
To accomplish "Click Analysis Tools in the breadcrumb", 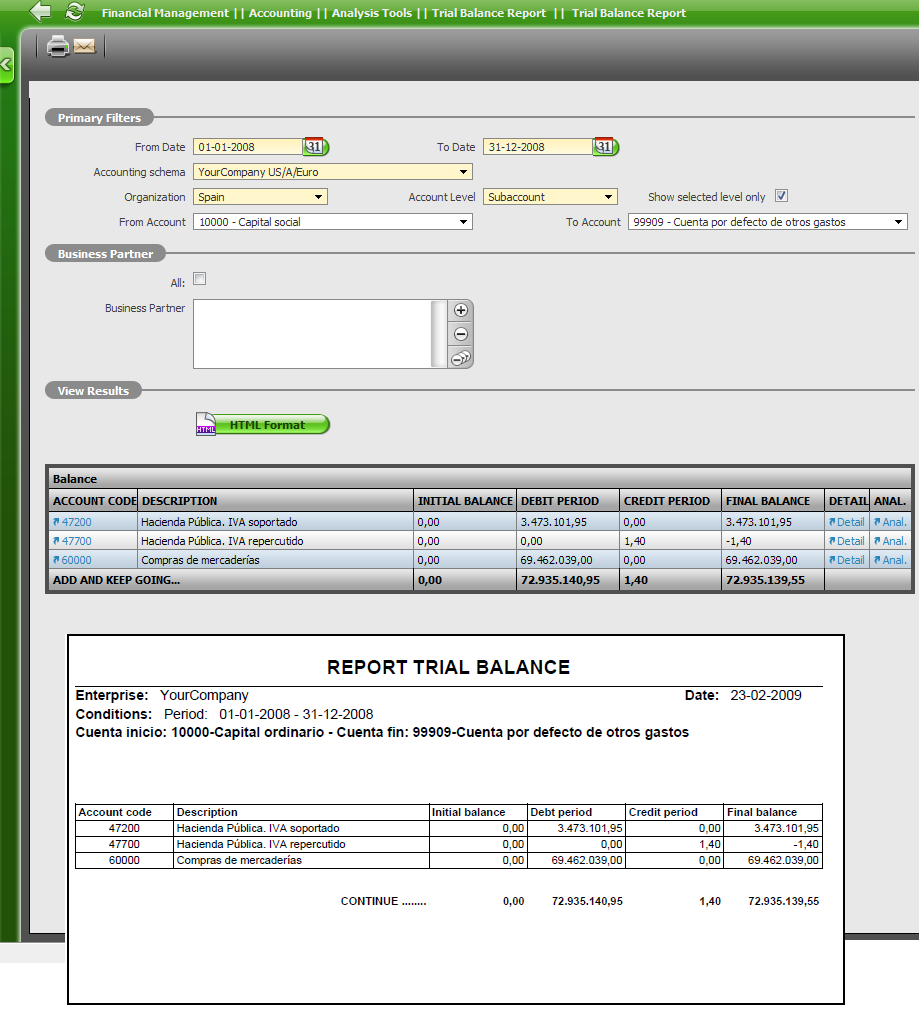I will pyautogui.click(x=371, y=13).
